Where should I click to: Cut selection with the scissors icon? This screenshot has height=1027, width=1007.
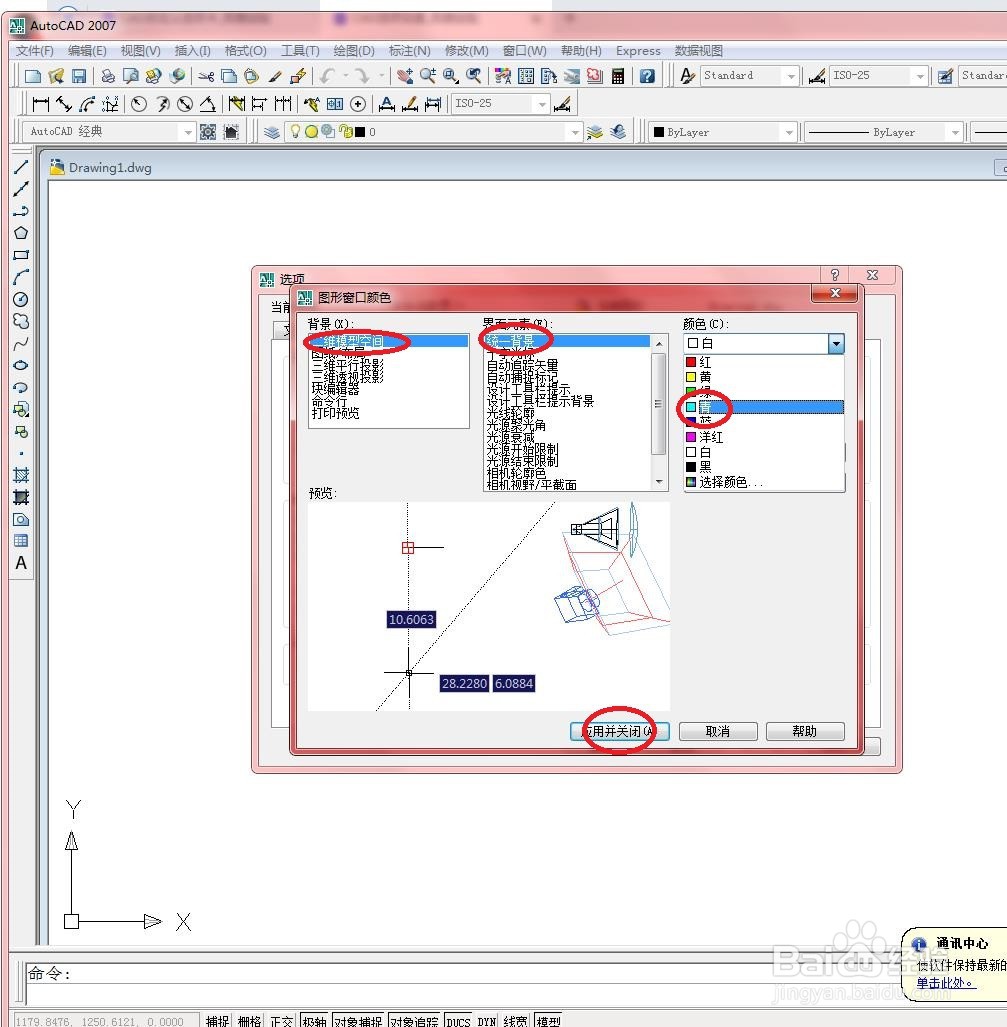(206, 76)
